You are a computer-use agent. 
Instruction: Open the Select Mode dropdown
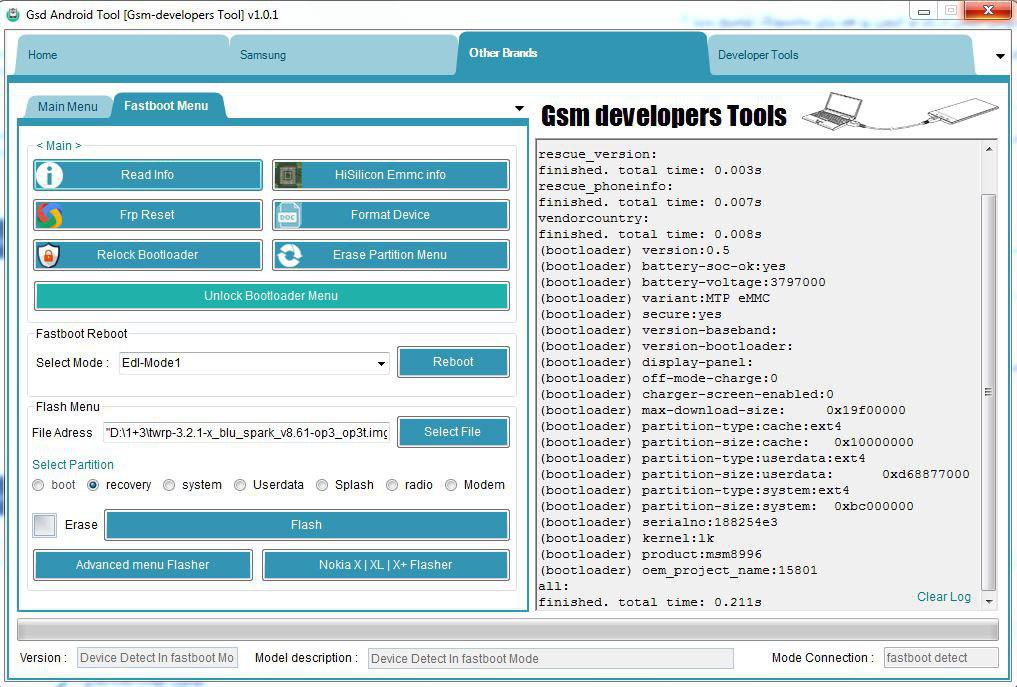381,363
